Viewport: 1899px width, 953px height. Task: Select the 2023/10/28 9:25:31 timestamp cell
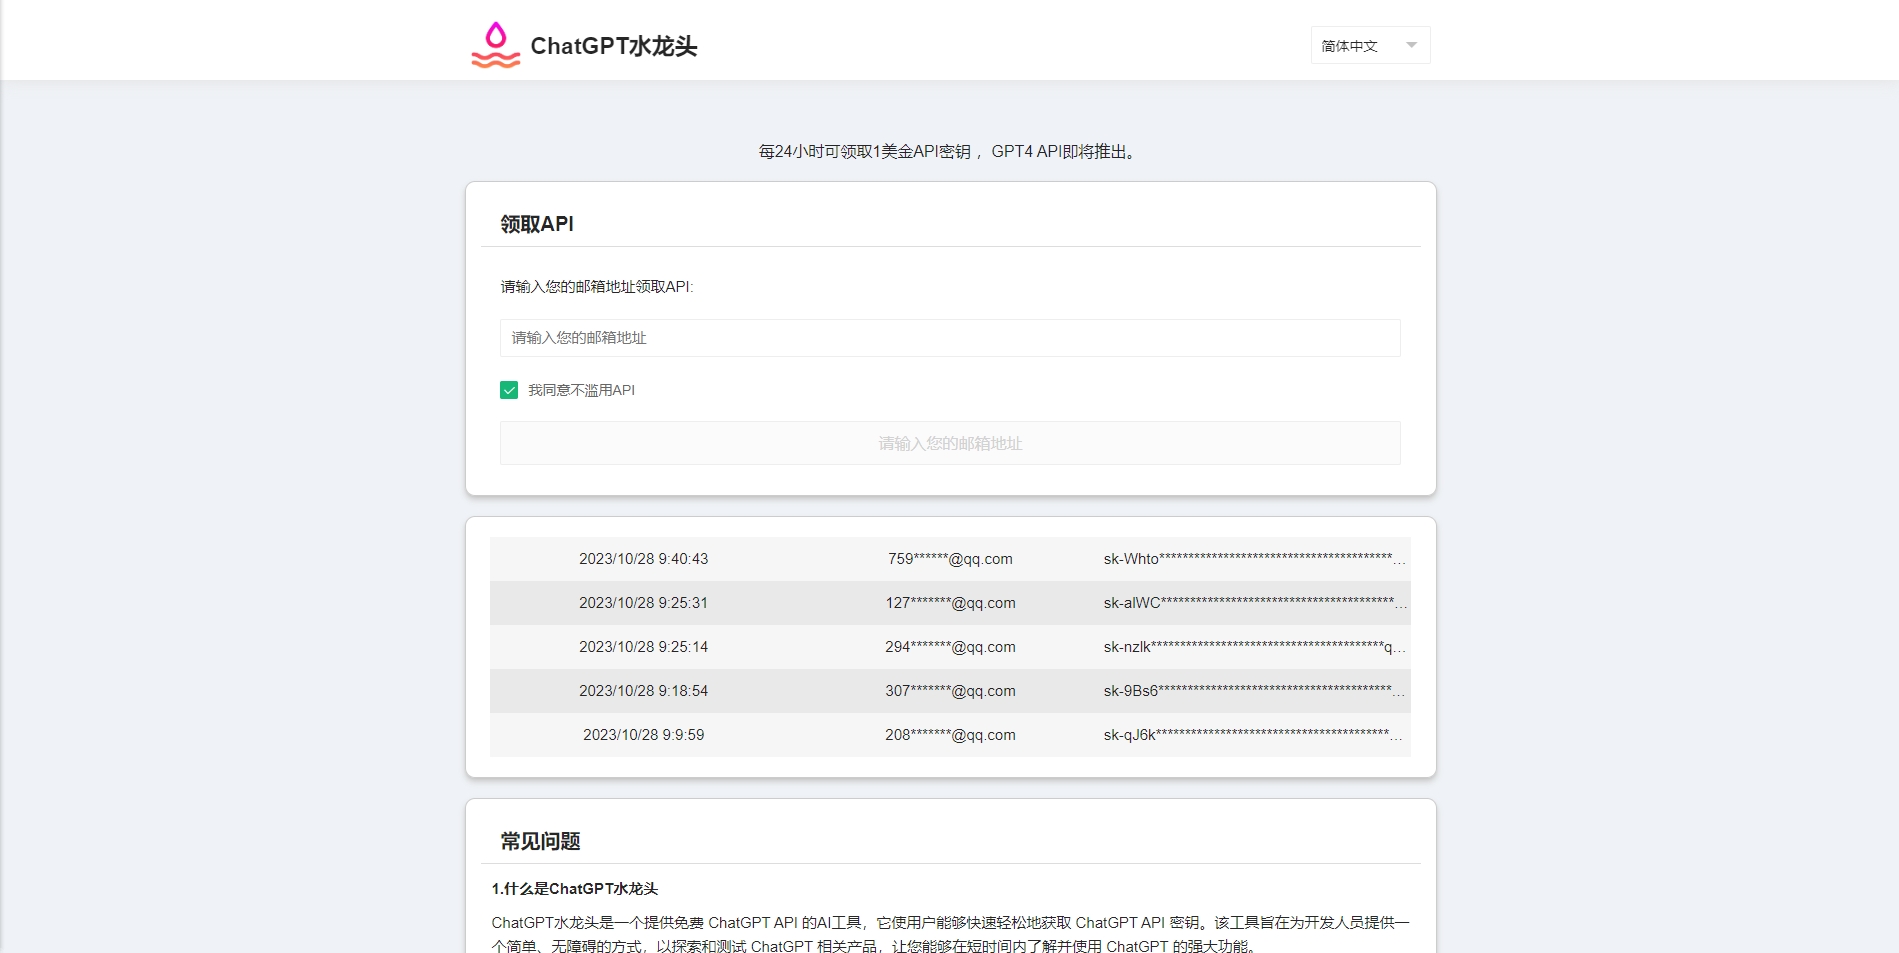click(x=643, y=603)
